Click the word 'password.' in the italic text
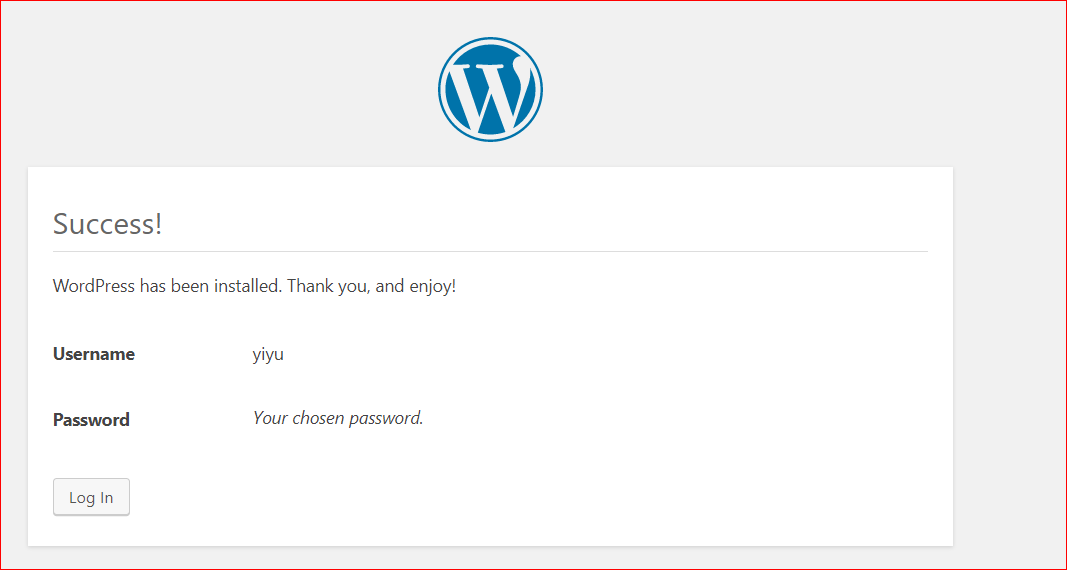Image resolution: width=1067 pixels, height=570 pixels. tap(386, 418)
